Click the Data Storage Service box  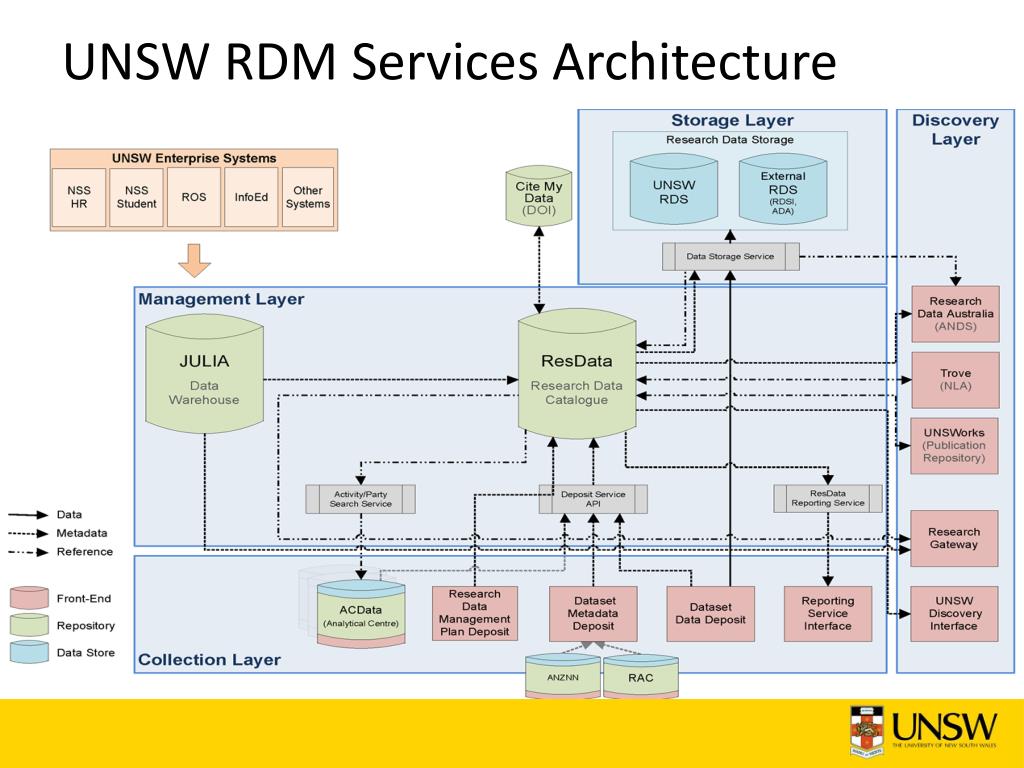(730, 256)
